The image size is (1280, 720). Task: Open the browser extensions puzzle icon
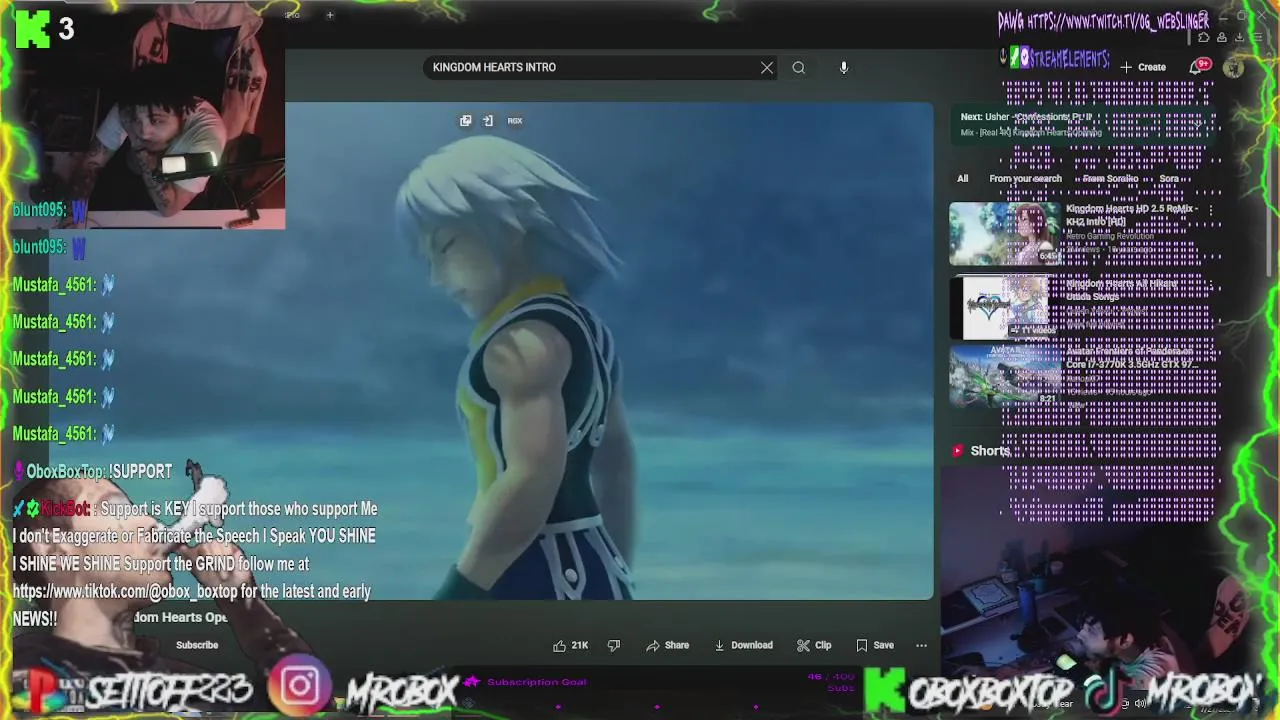pyautogui.click(x=1204, y=38)
